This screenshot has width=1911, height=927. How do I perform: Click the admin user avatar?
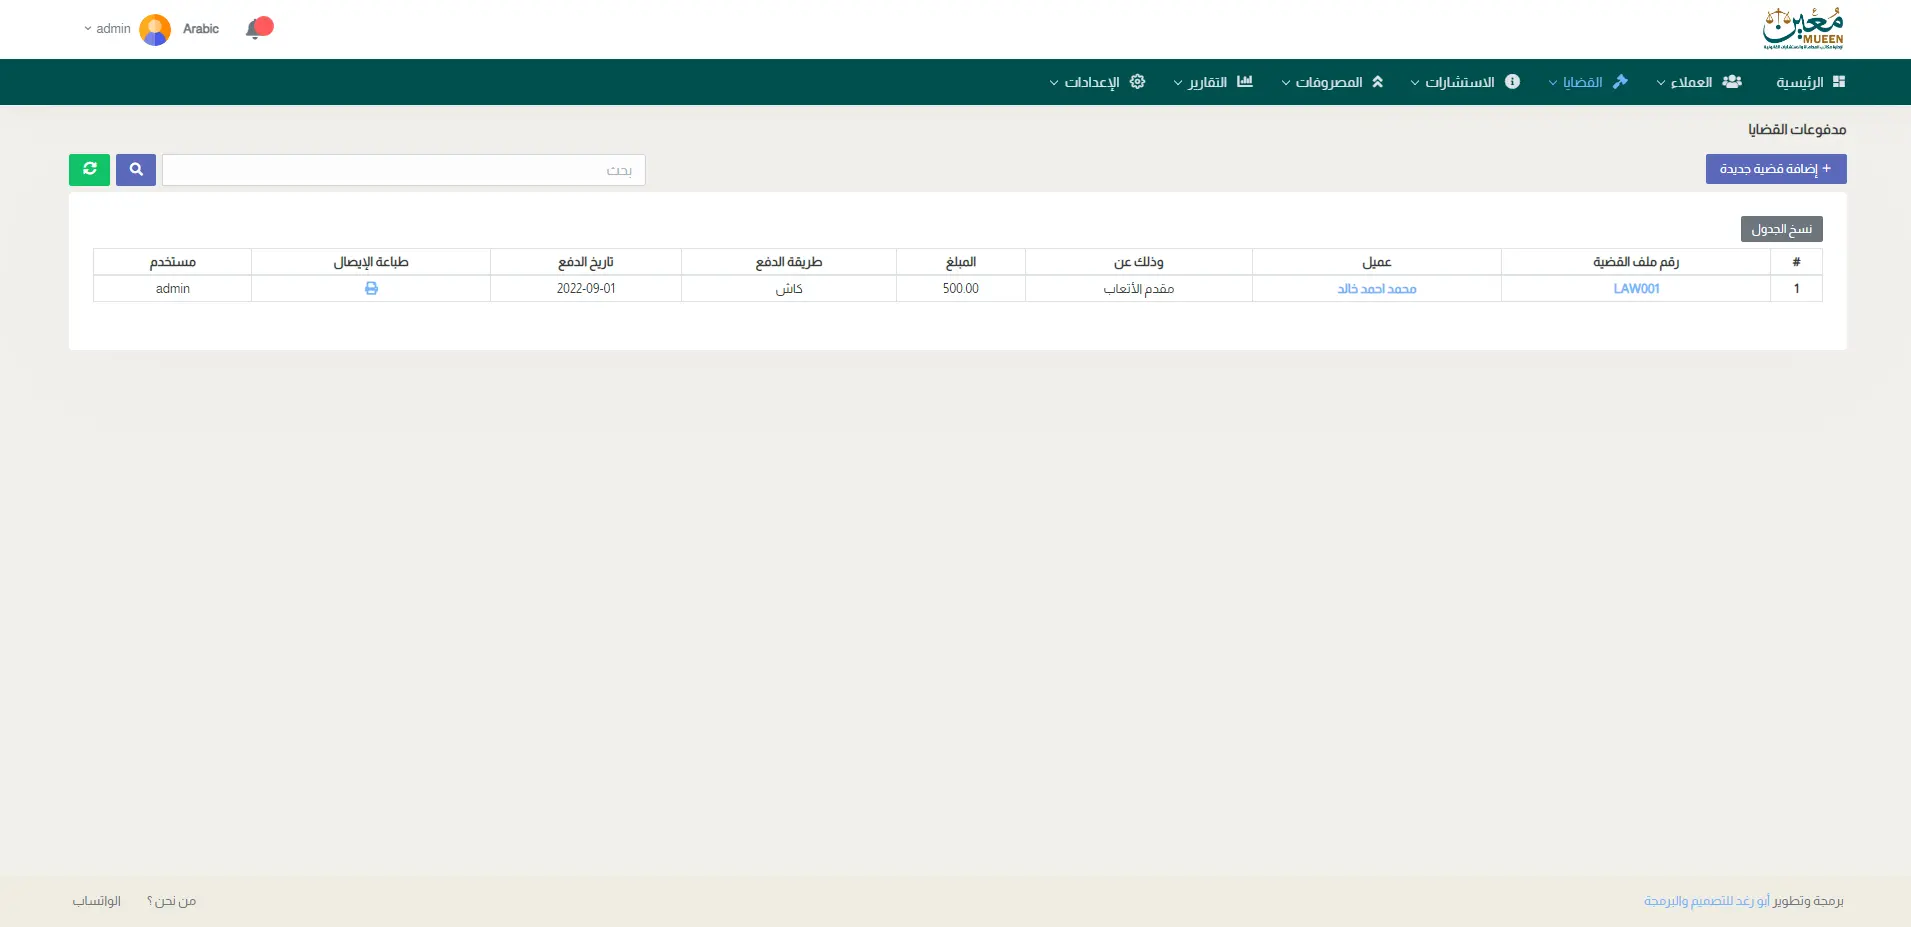(155, 29)
